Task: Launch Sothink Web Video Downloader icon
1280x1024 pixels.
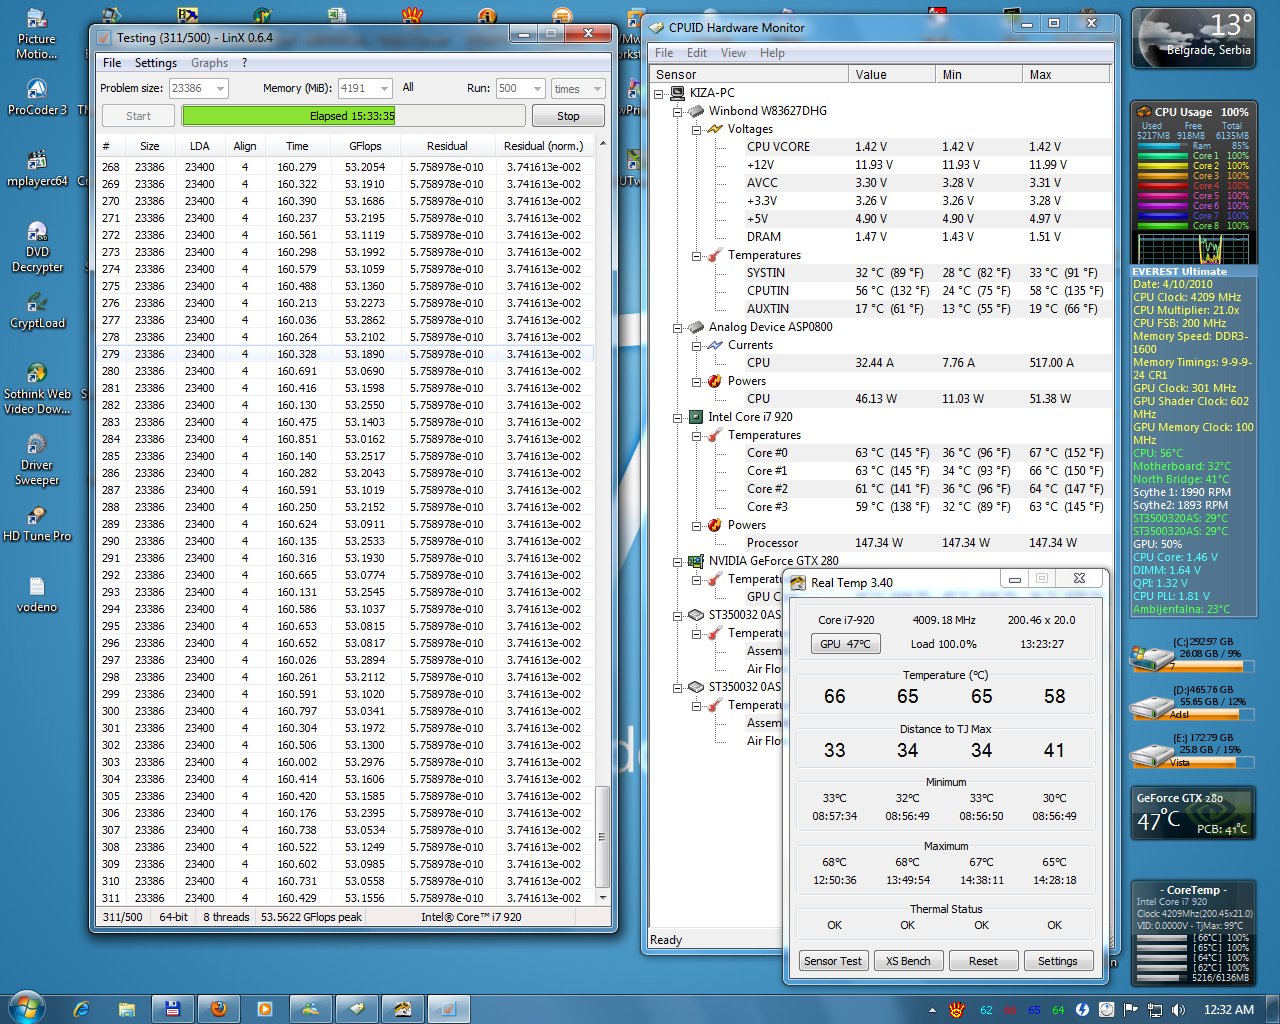Action: pos(37,389)
